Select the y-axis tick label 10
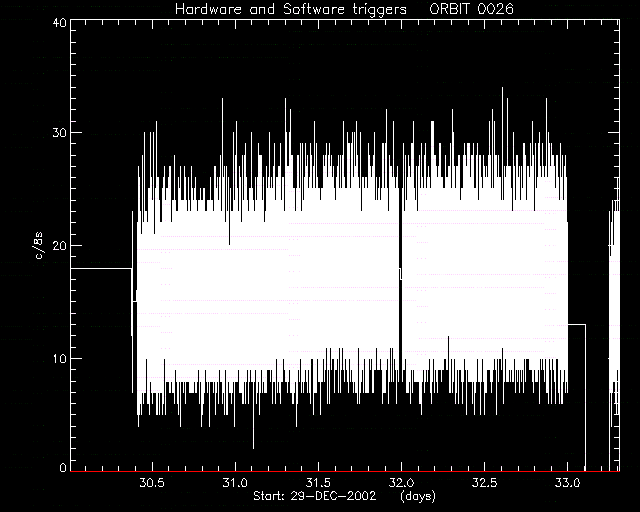The height and width of the screenshot is (512, 640). click(x=60, y=358)
